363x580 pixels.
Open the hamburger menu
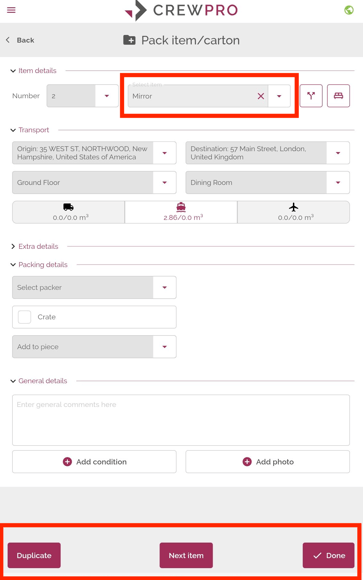point(11,10)
